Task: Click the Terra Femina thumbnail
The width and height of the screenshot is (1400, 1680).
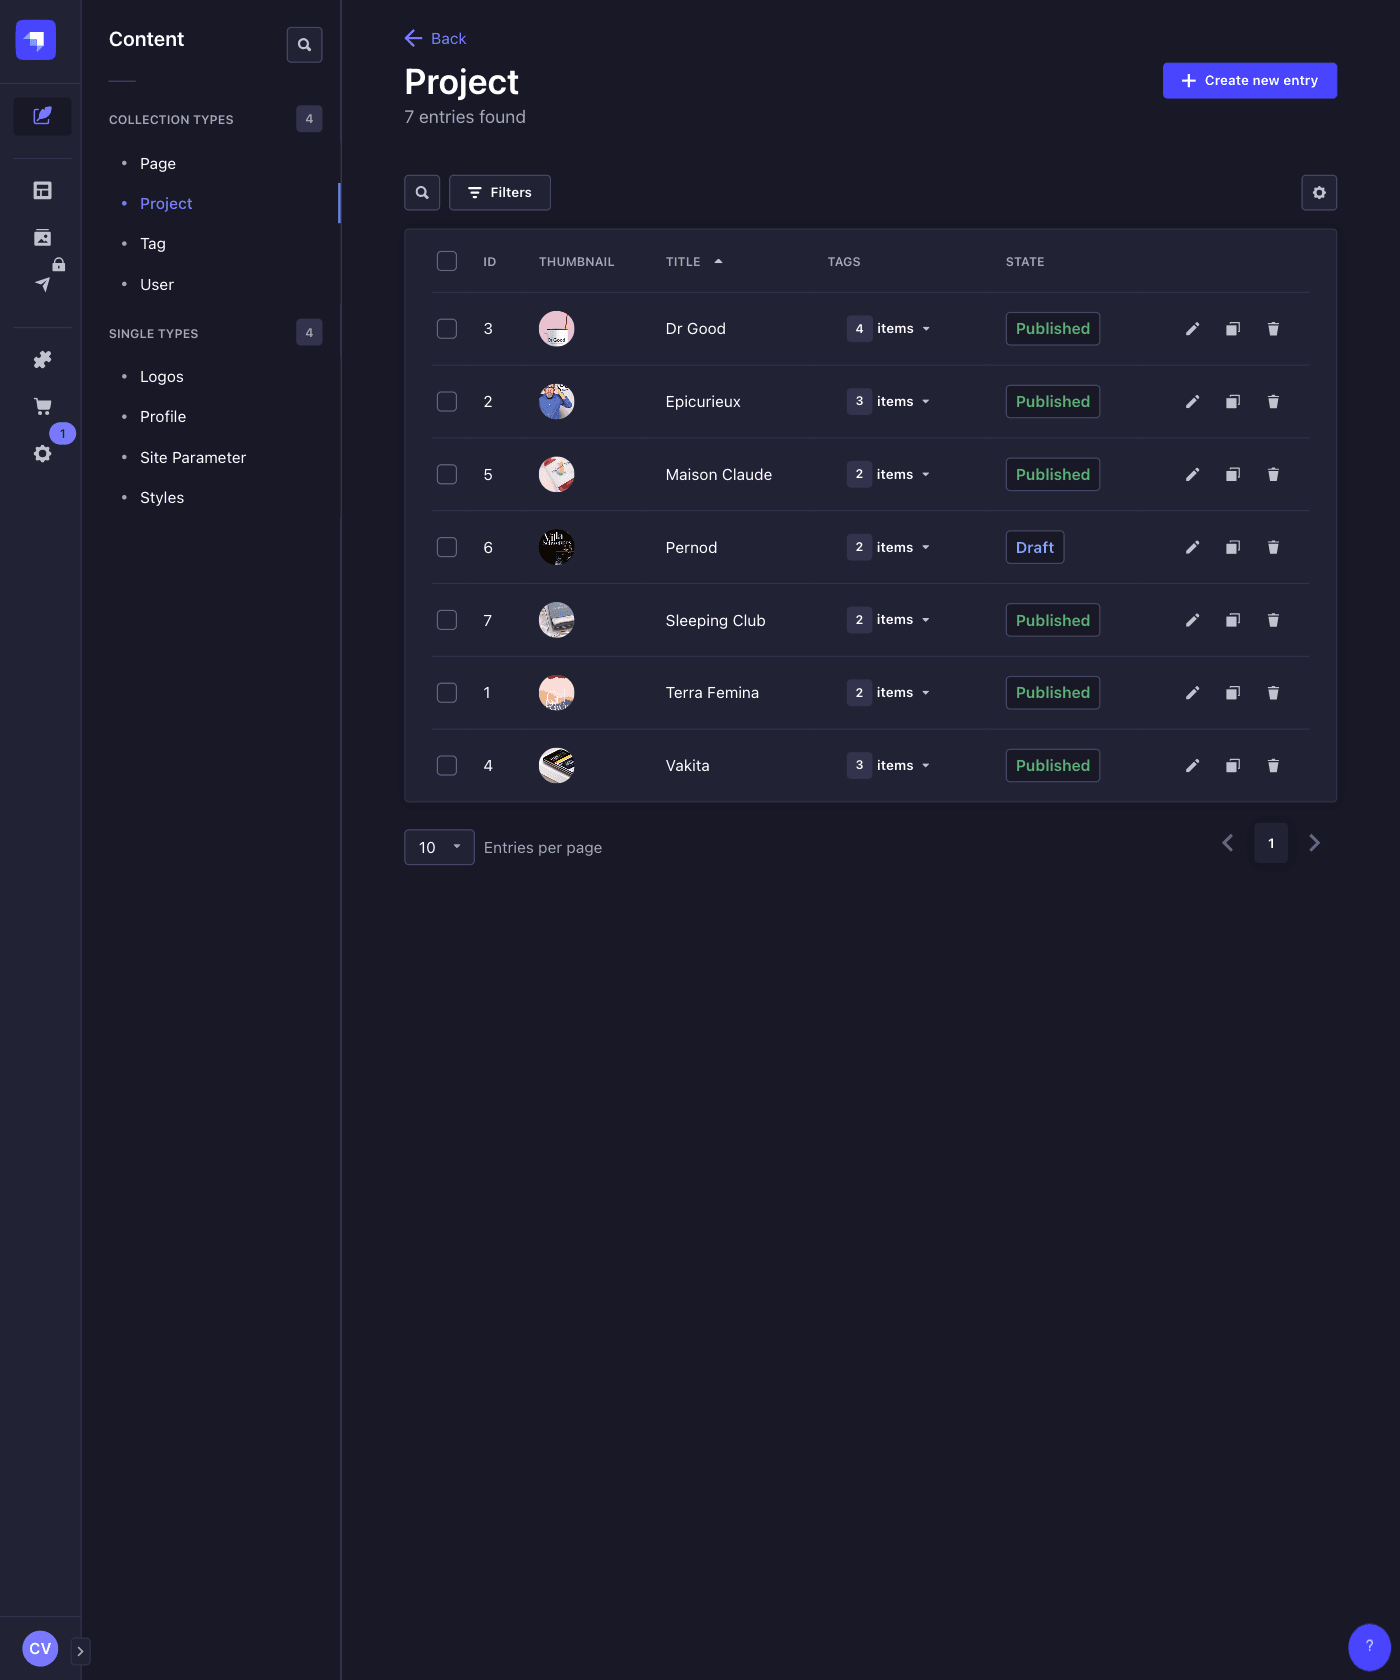Action: click(557, 693)
